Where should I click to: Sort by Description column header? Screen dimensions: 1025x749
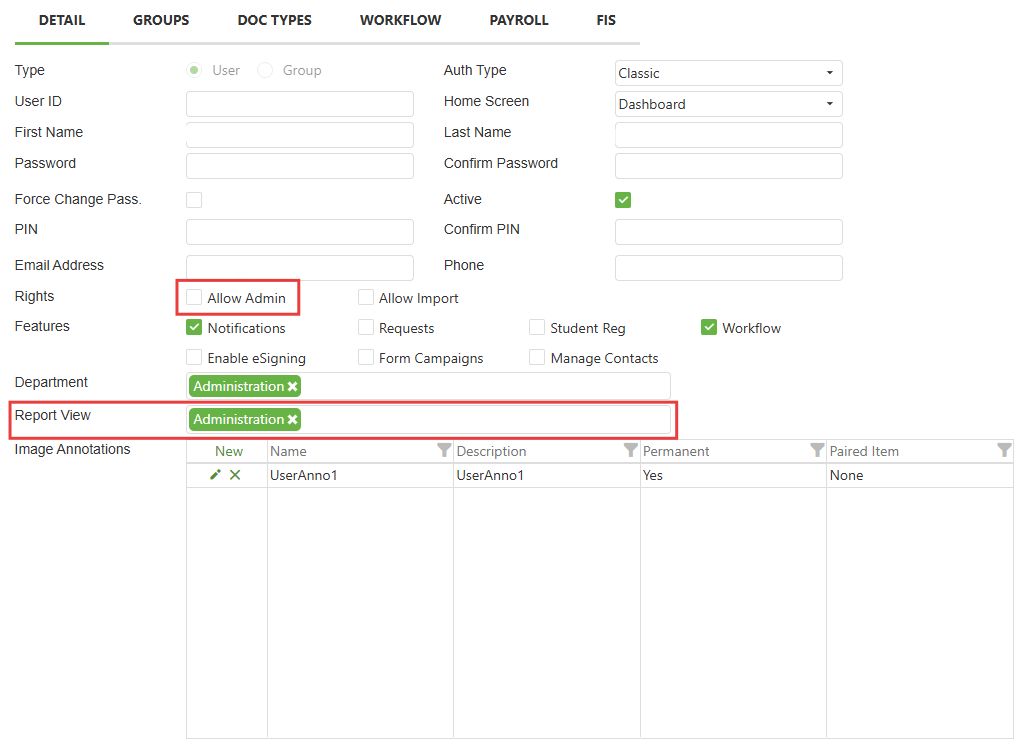pyautogui.click(x=491, y=451)
